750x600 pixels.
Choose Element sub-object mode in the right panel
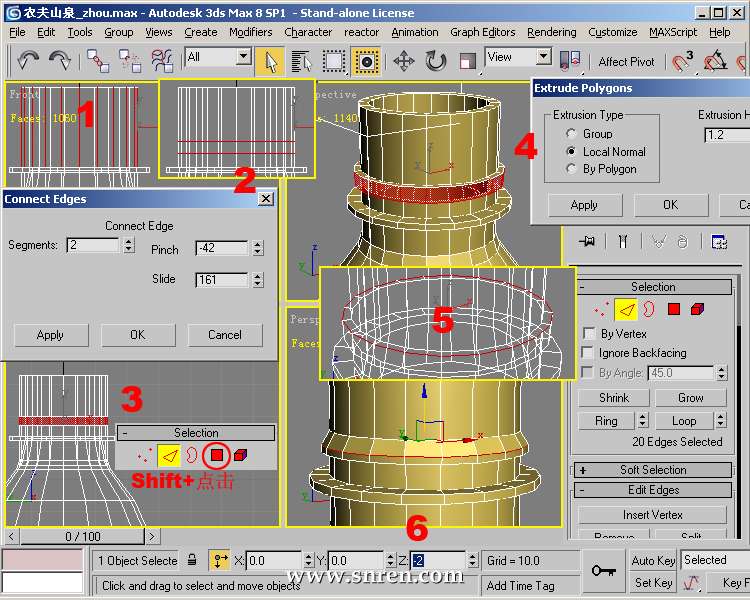697,310
